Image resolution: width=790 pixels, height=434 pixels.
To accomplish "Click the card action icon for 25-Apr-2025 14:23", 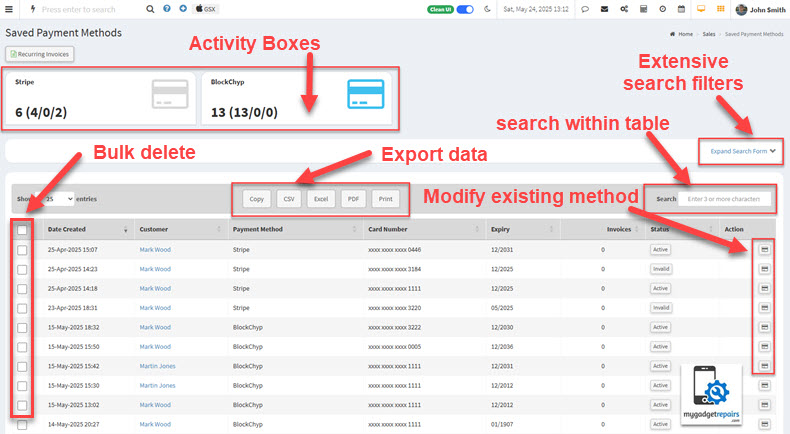I will pyautogui.click(x=764, y=269).
